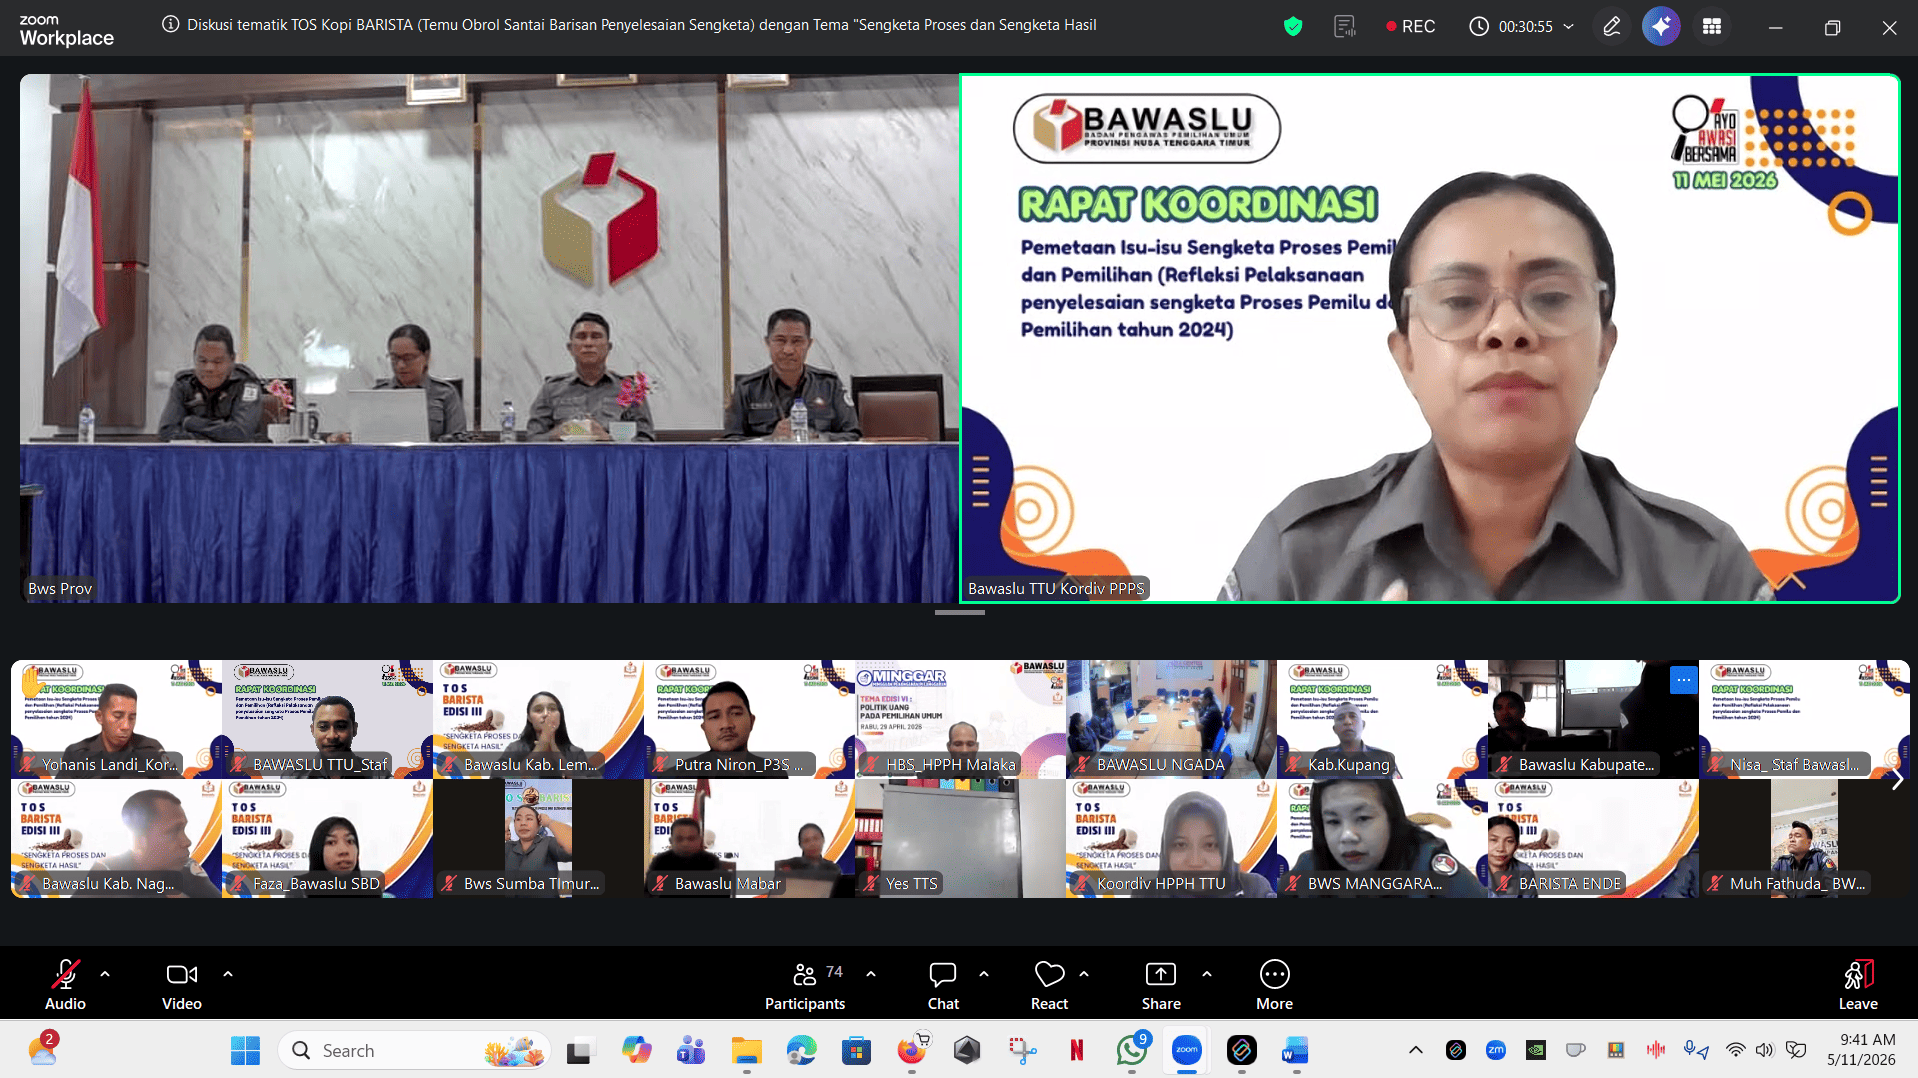Expand the meeting timer dropdown arrow
The image size is (1918, 1078).
pyautogui.click(x=1568, y=27)
